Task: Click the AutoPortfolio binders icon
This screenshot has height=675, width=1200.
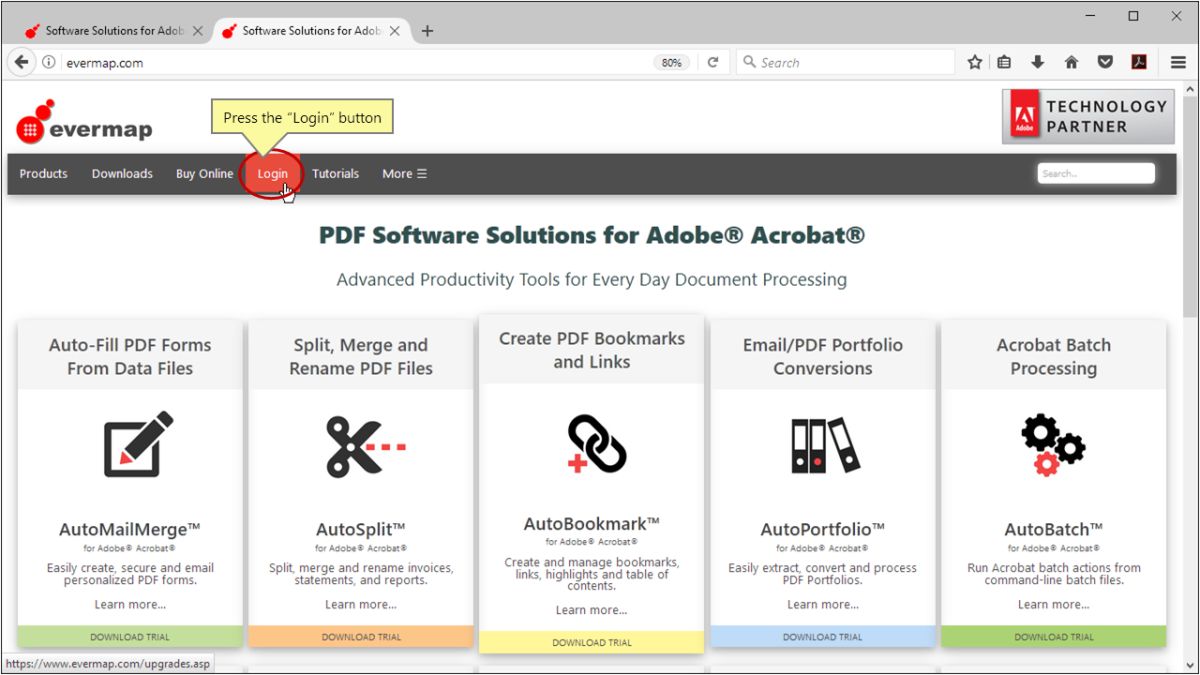Action: click(x=825, y=445)
